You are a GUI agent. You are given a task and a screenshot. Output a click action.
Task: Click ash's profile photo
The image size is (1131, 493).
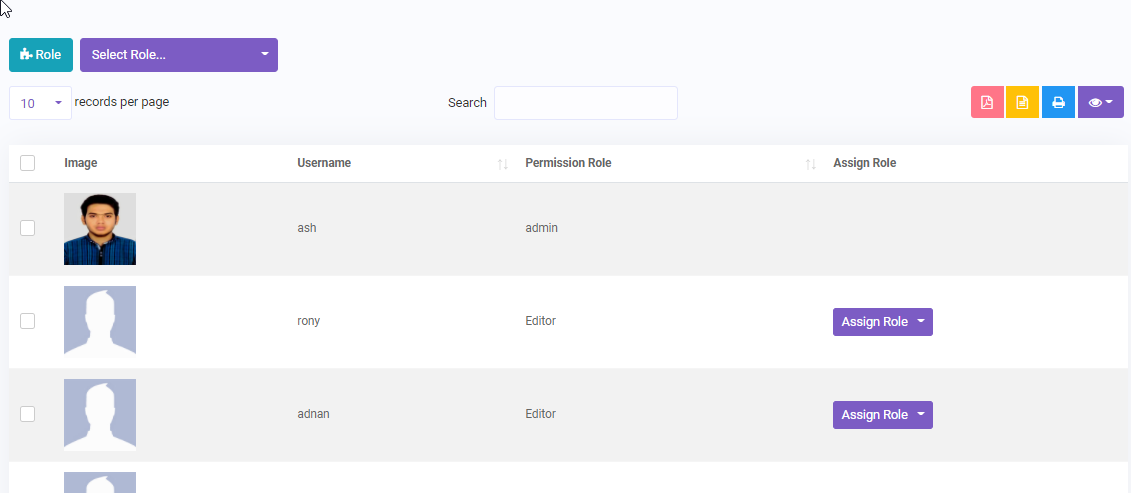100,229
